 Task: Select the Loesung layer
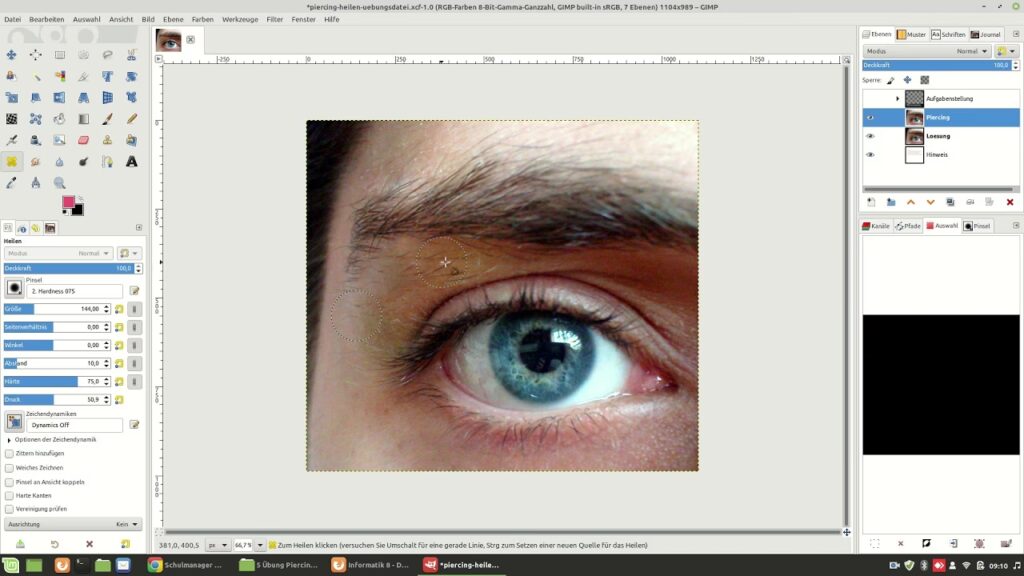pyautogui.click(x=938, y=136)
